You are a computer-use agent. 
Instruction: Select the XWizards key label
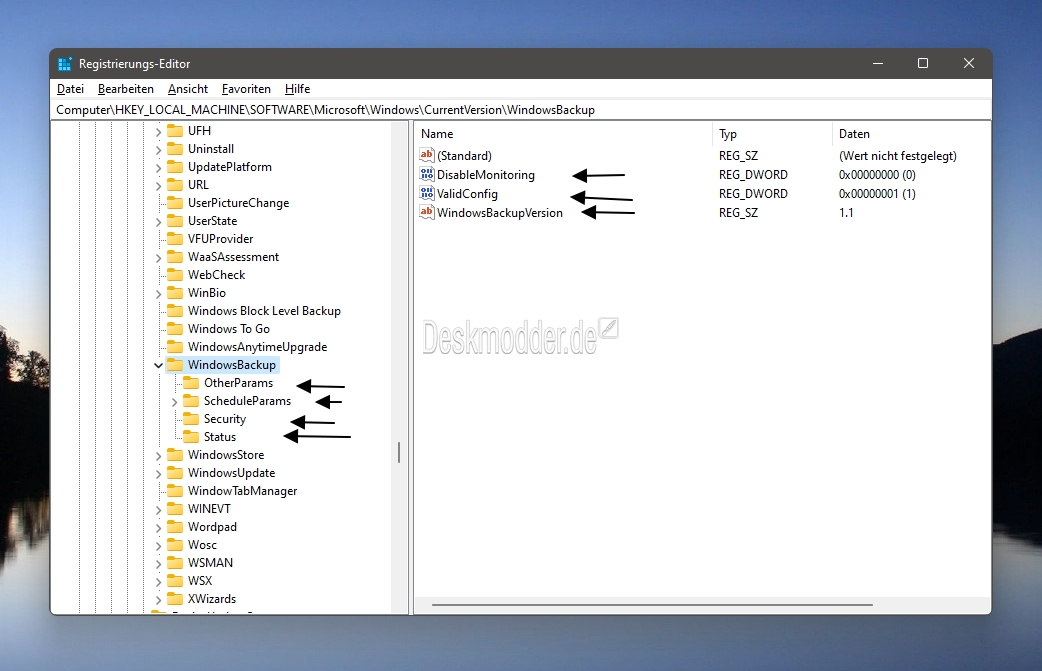(x=212, y=599)
